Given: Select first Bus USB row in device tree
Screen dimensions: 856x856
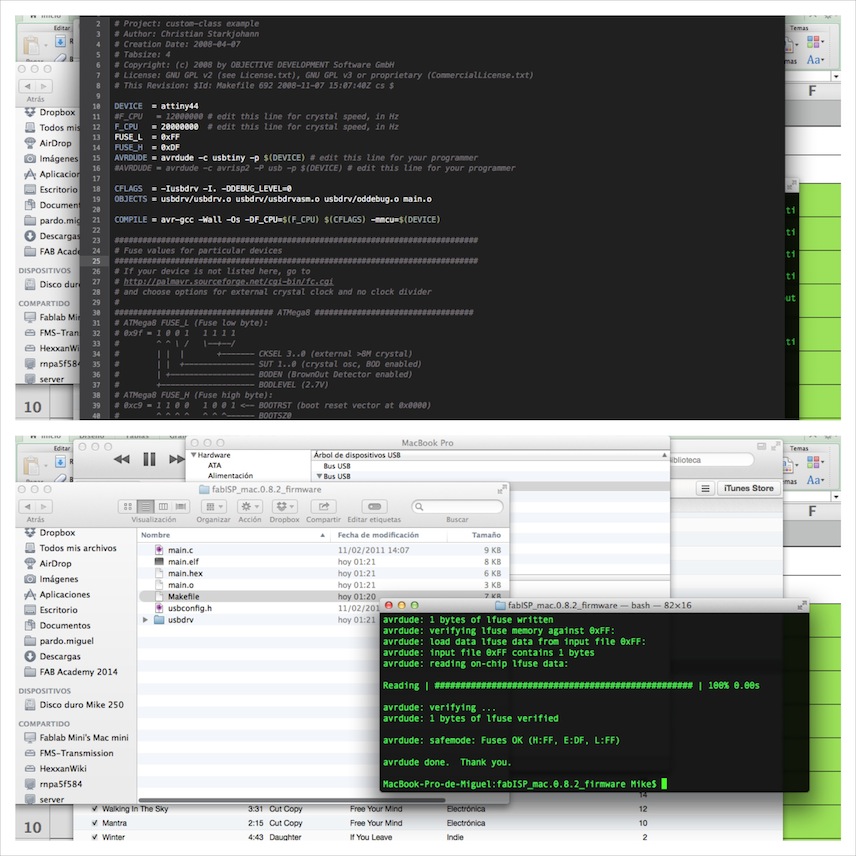Looking at the screenshot, I should point(337,466).
